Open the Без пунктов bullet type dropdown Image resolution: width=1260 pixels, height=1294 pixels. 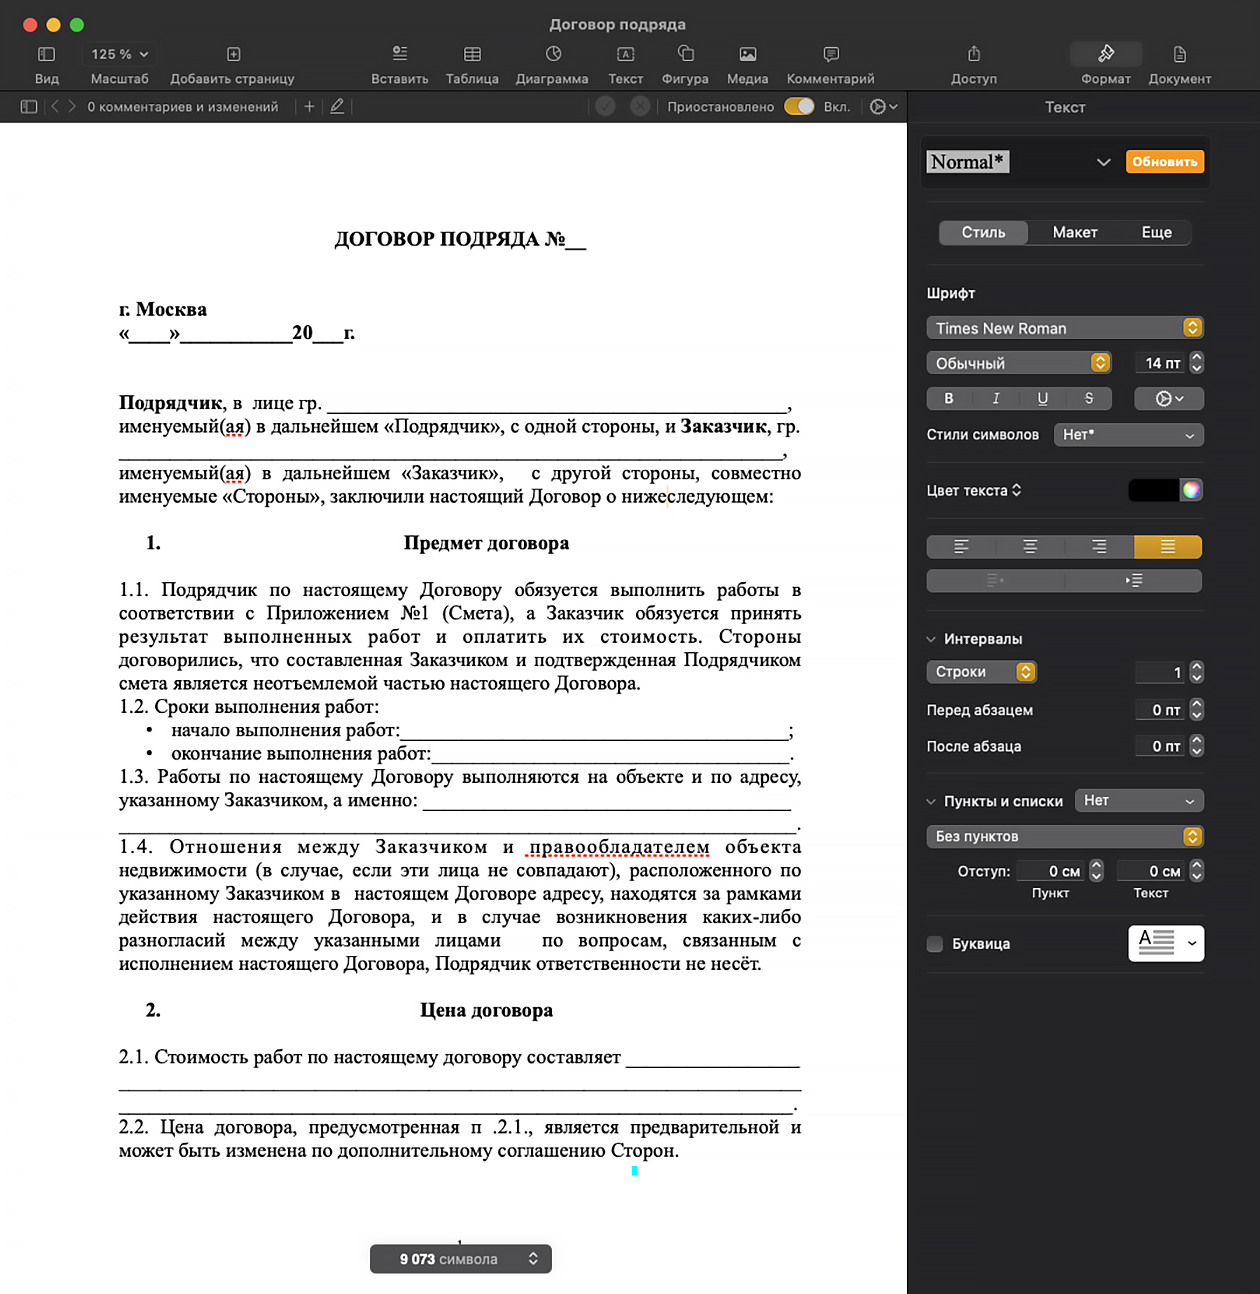click(x=1065, y=836)
